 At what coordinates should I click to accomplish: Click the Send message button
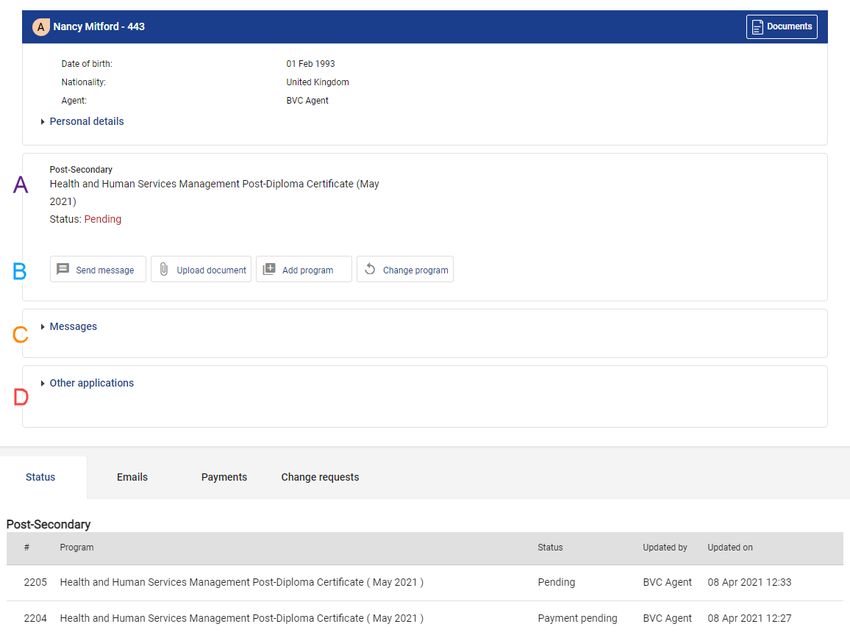click(98, 270)
